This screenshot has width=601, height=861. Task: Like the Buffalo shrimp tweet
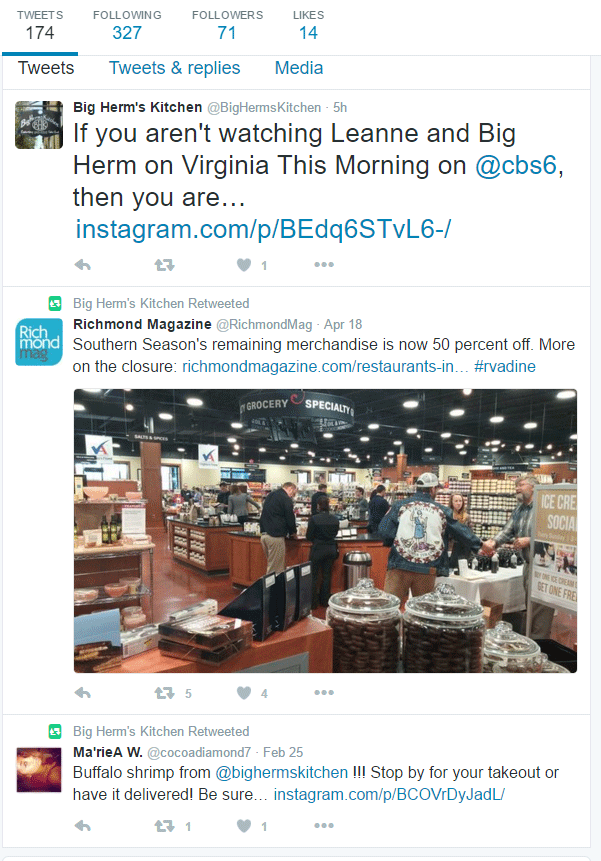click(244, 826)
